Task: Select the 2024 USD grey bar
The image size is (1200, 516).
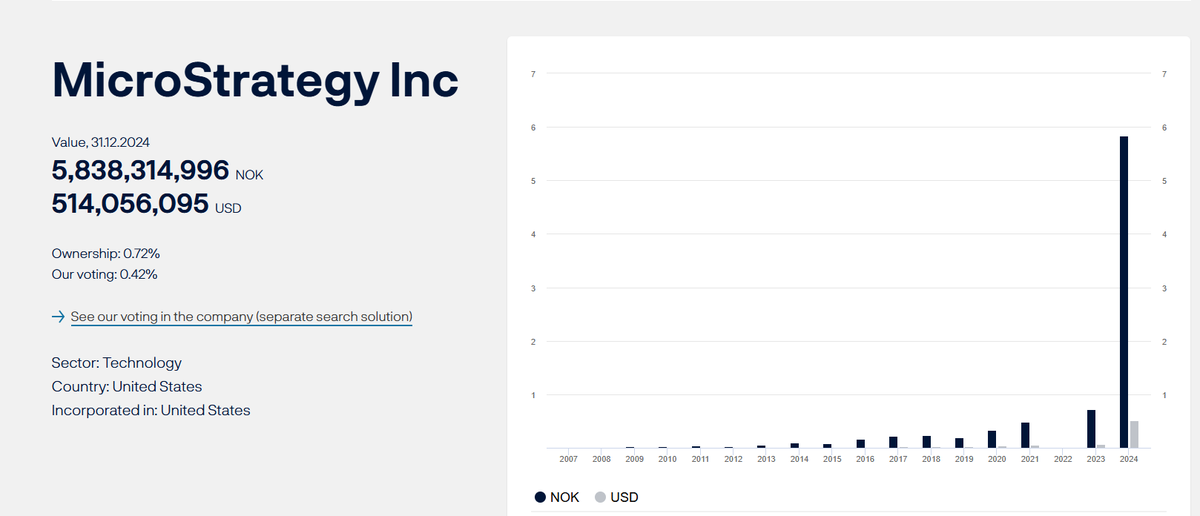Action: [1134, 435]
